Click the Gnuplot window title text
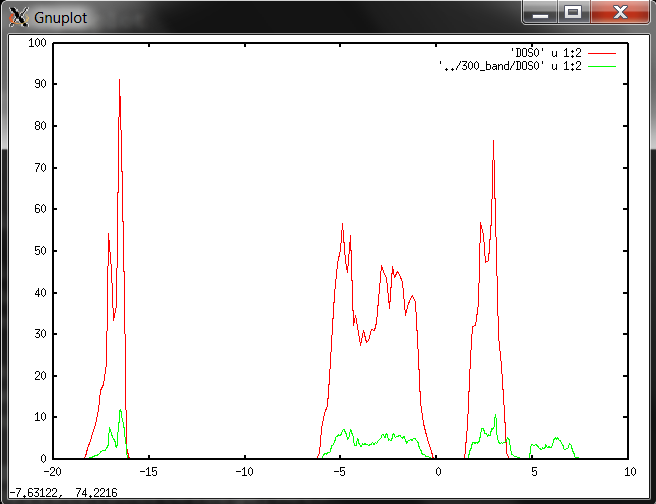 (x=61, y=18)
